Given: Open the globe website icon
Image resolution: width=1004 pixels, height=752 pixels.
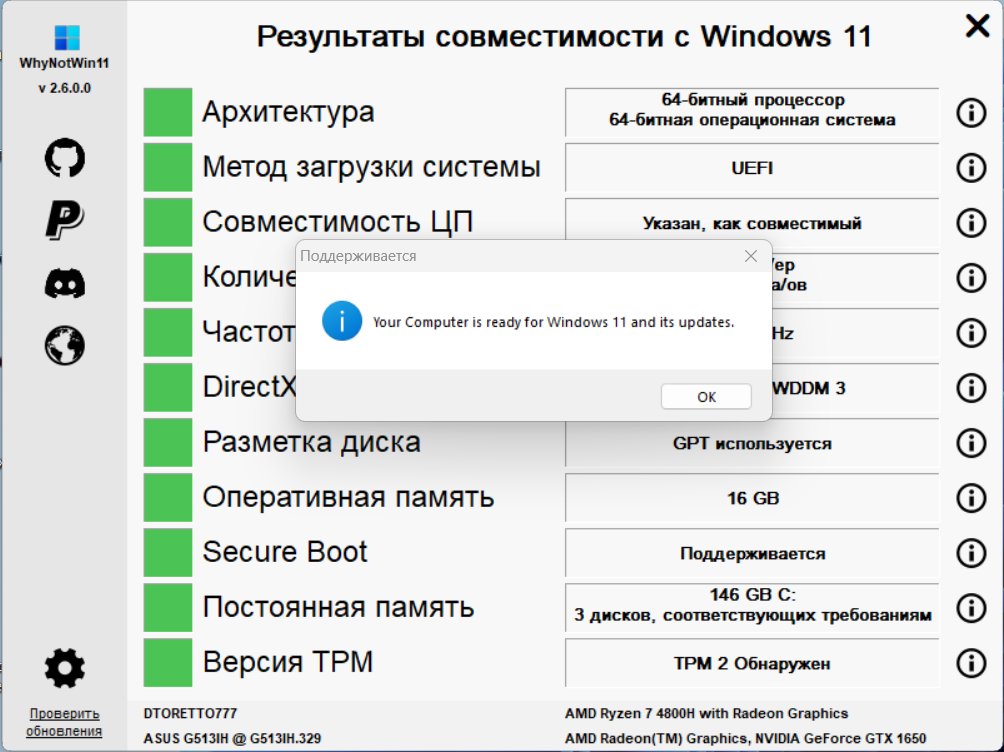Looking at the screenshot, I should [65, 345].
